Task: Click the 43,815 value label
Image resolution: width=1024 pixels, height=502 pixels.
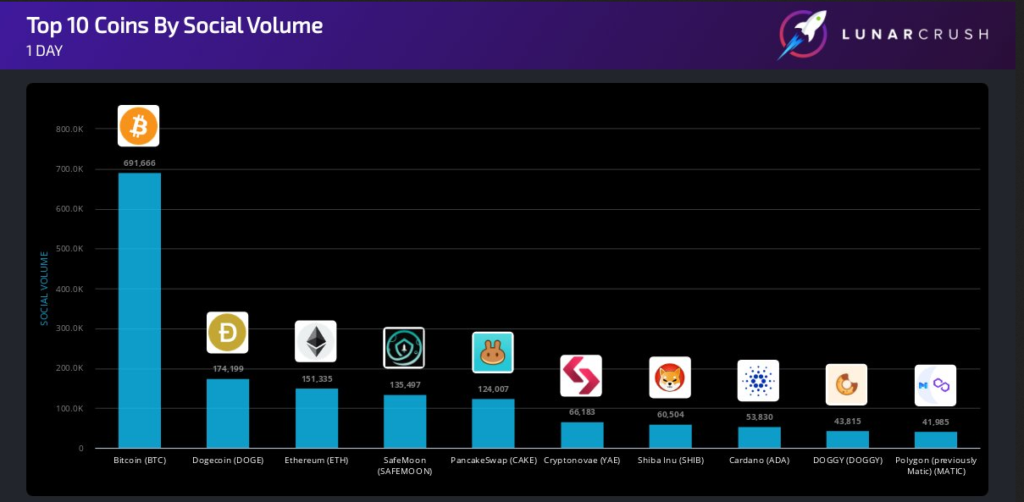Action: pyautogui.click(x=848, y=421)
